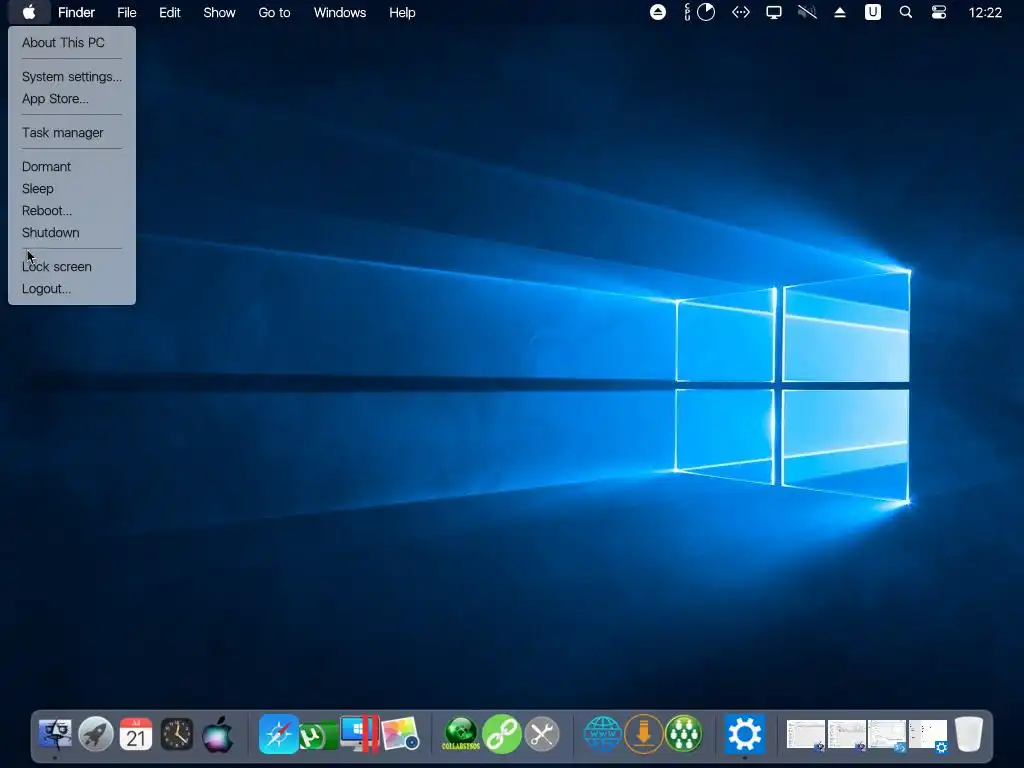Open System settings from the menu
The height and width of the screenshot is (768, 1024).
coord(72,76)
